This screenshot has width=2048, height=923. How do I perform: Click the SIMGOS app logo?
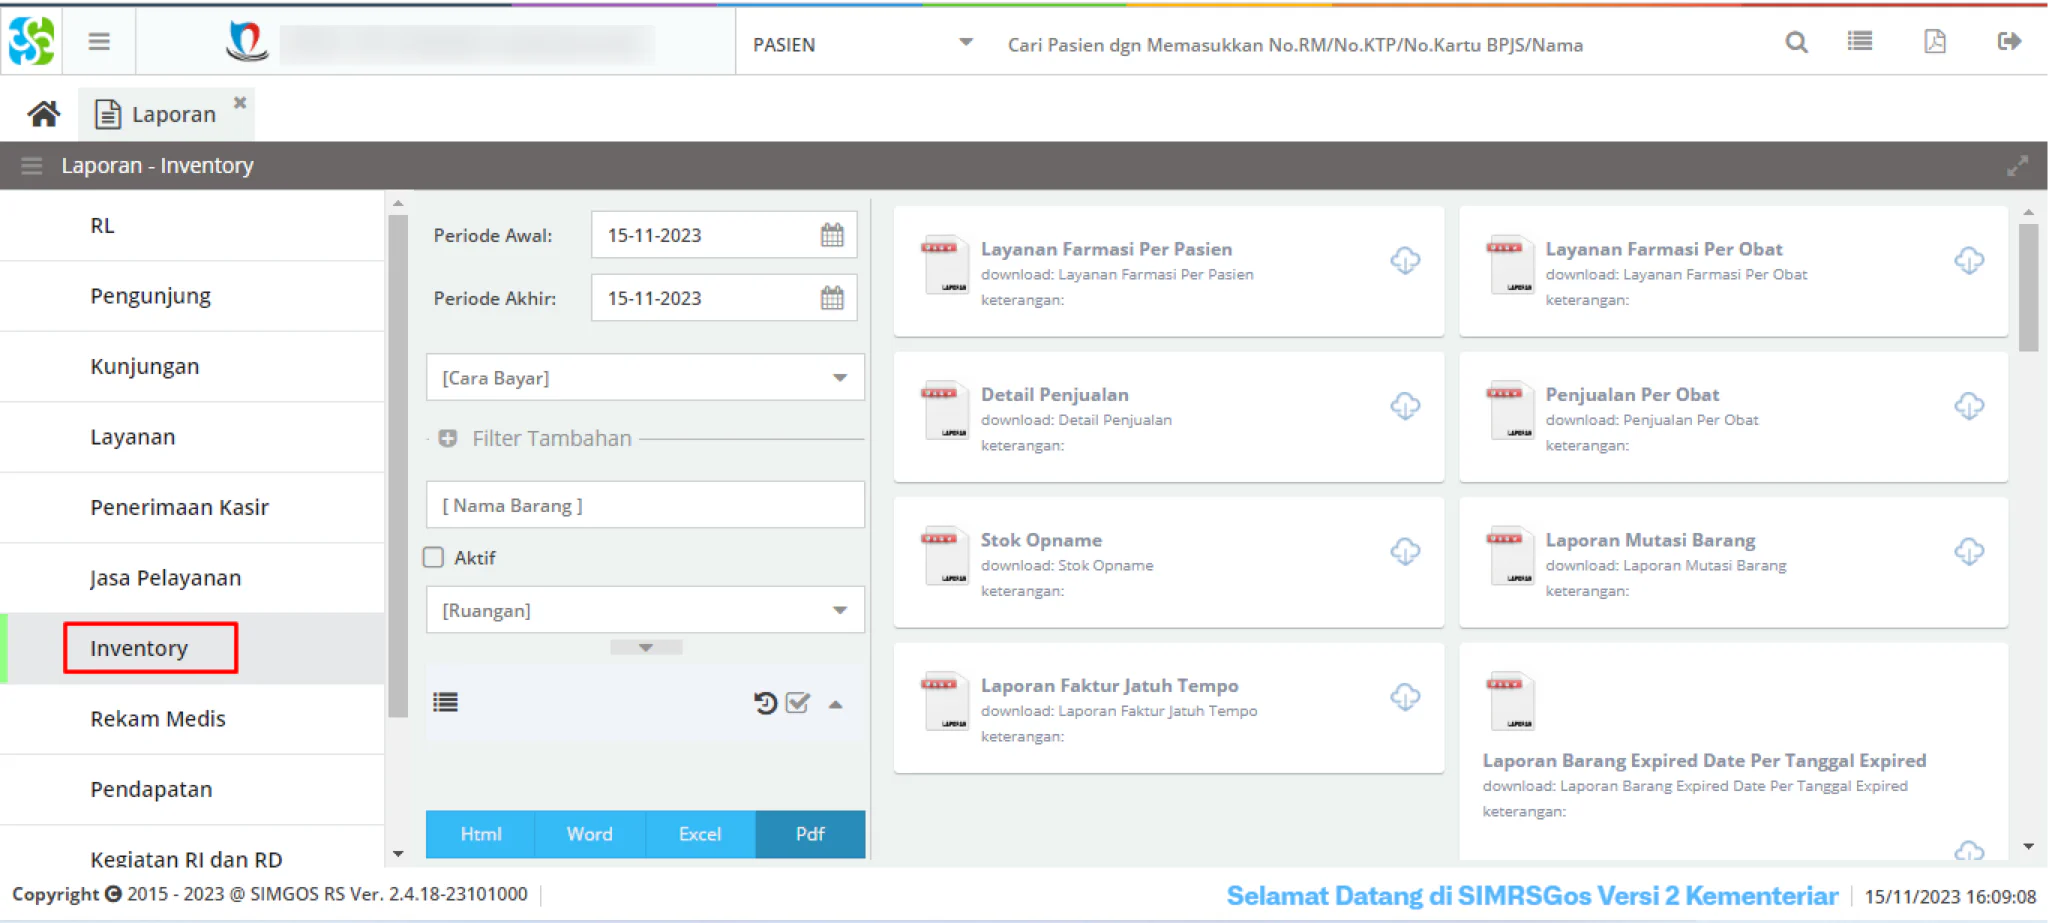point(31,41)
